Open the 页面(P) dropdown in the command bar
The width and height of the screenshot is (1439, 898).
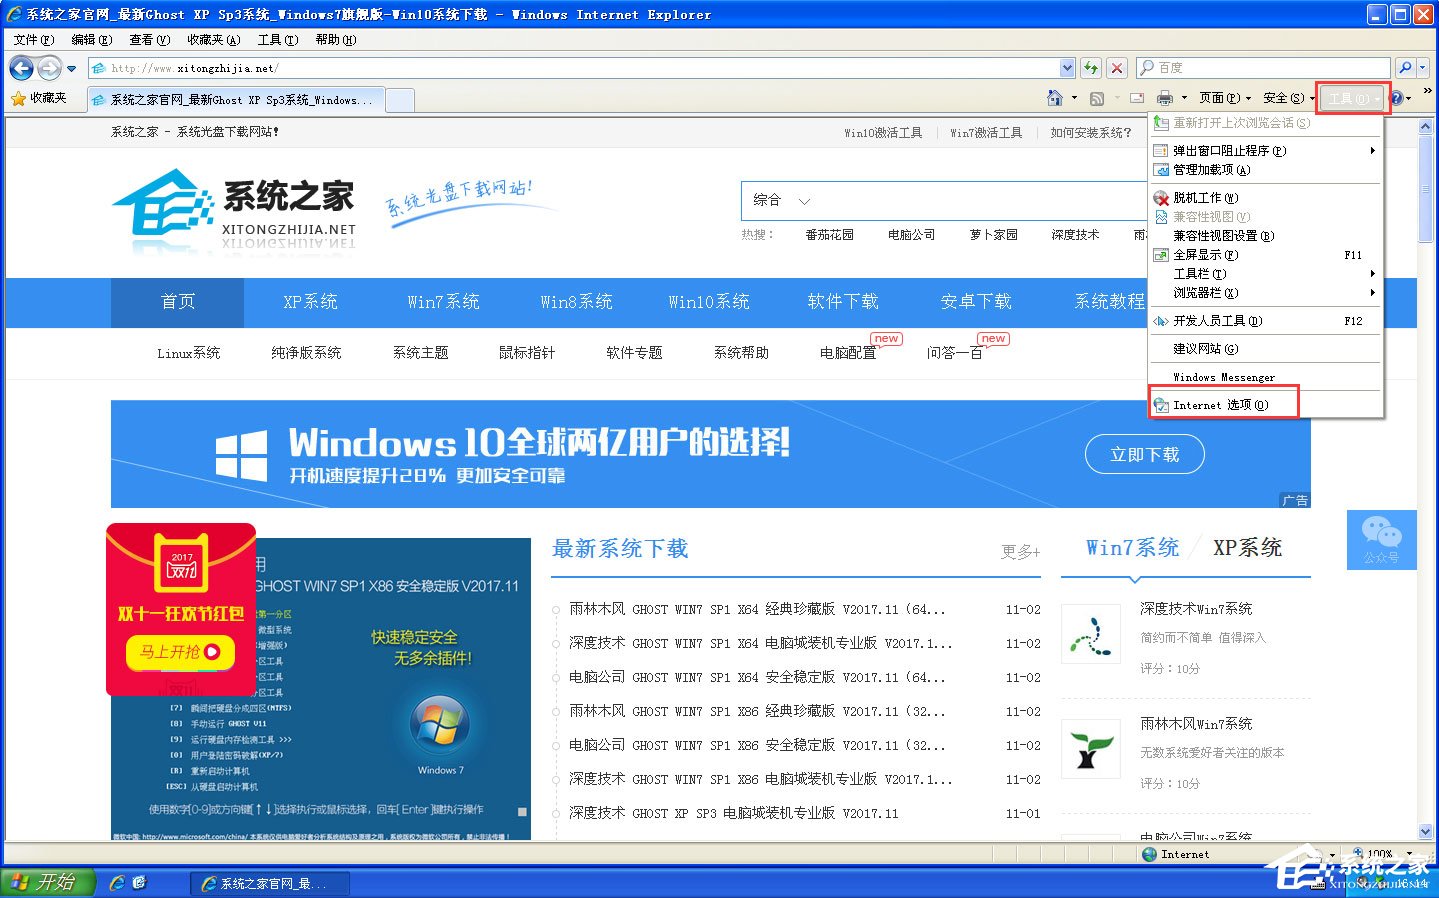click(1224, 98)
